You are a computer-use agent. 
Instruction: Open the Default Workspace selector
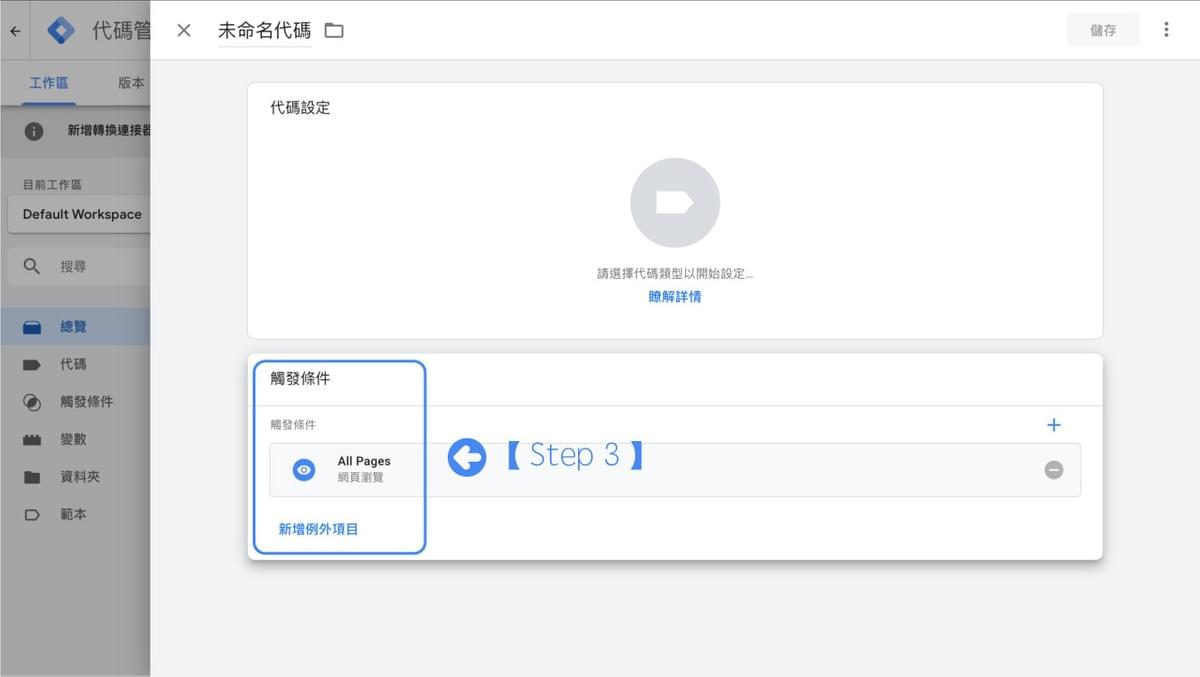[x=79, y=214]
